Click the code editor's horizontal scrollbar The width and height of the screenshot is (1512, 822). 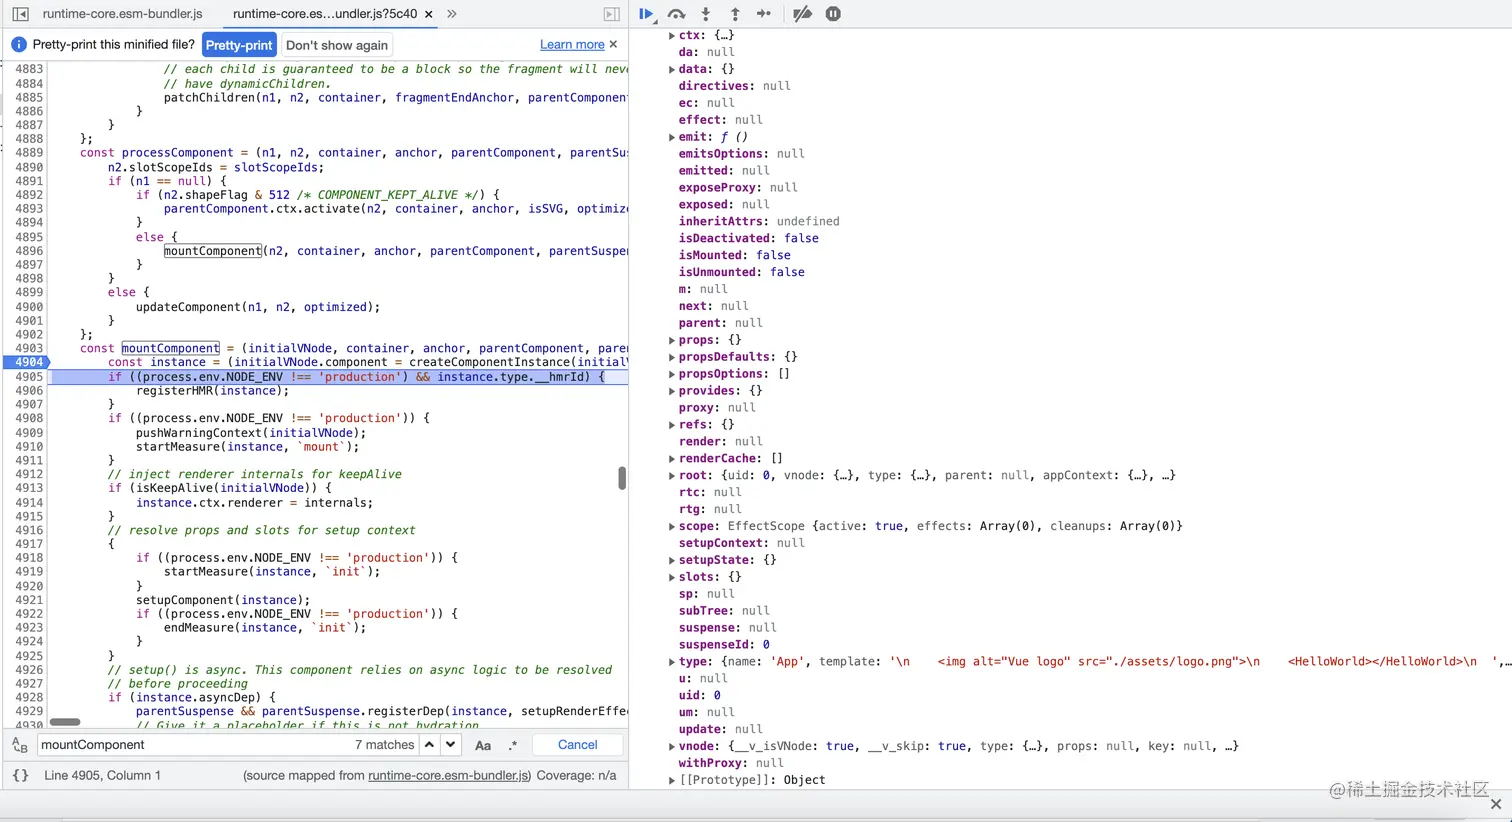point(65,722)
